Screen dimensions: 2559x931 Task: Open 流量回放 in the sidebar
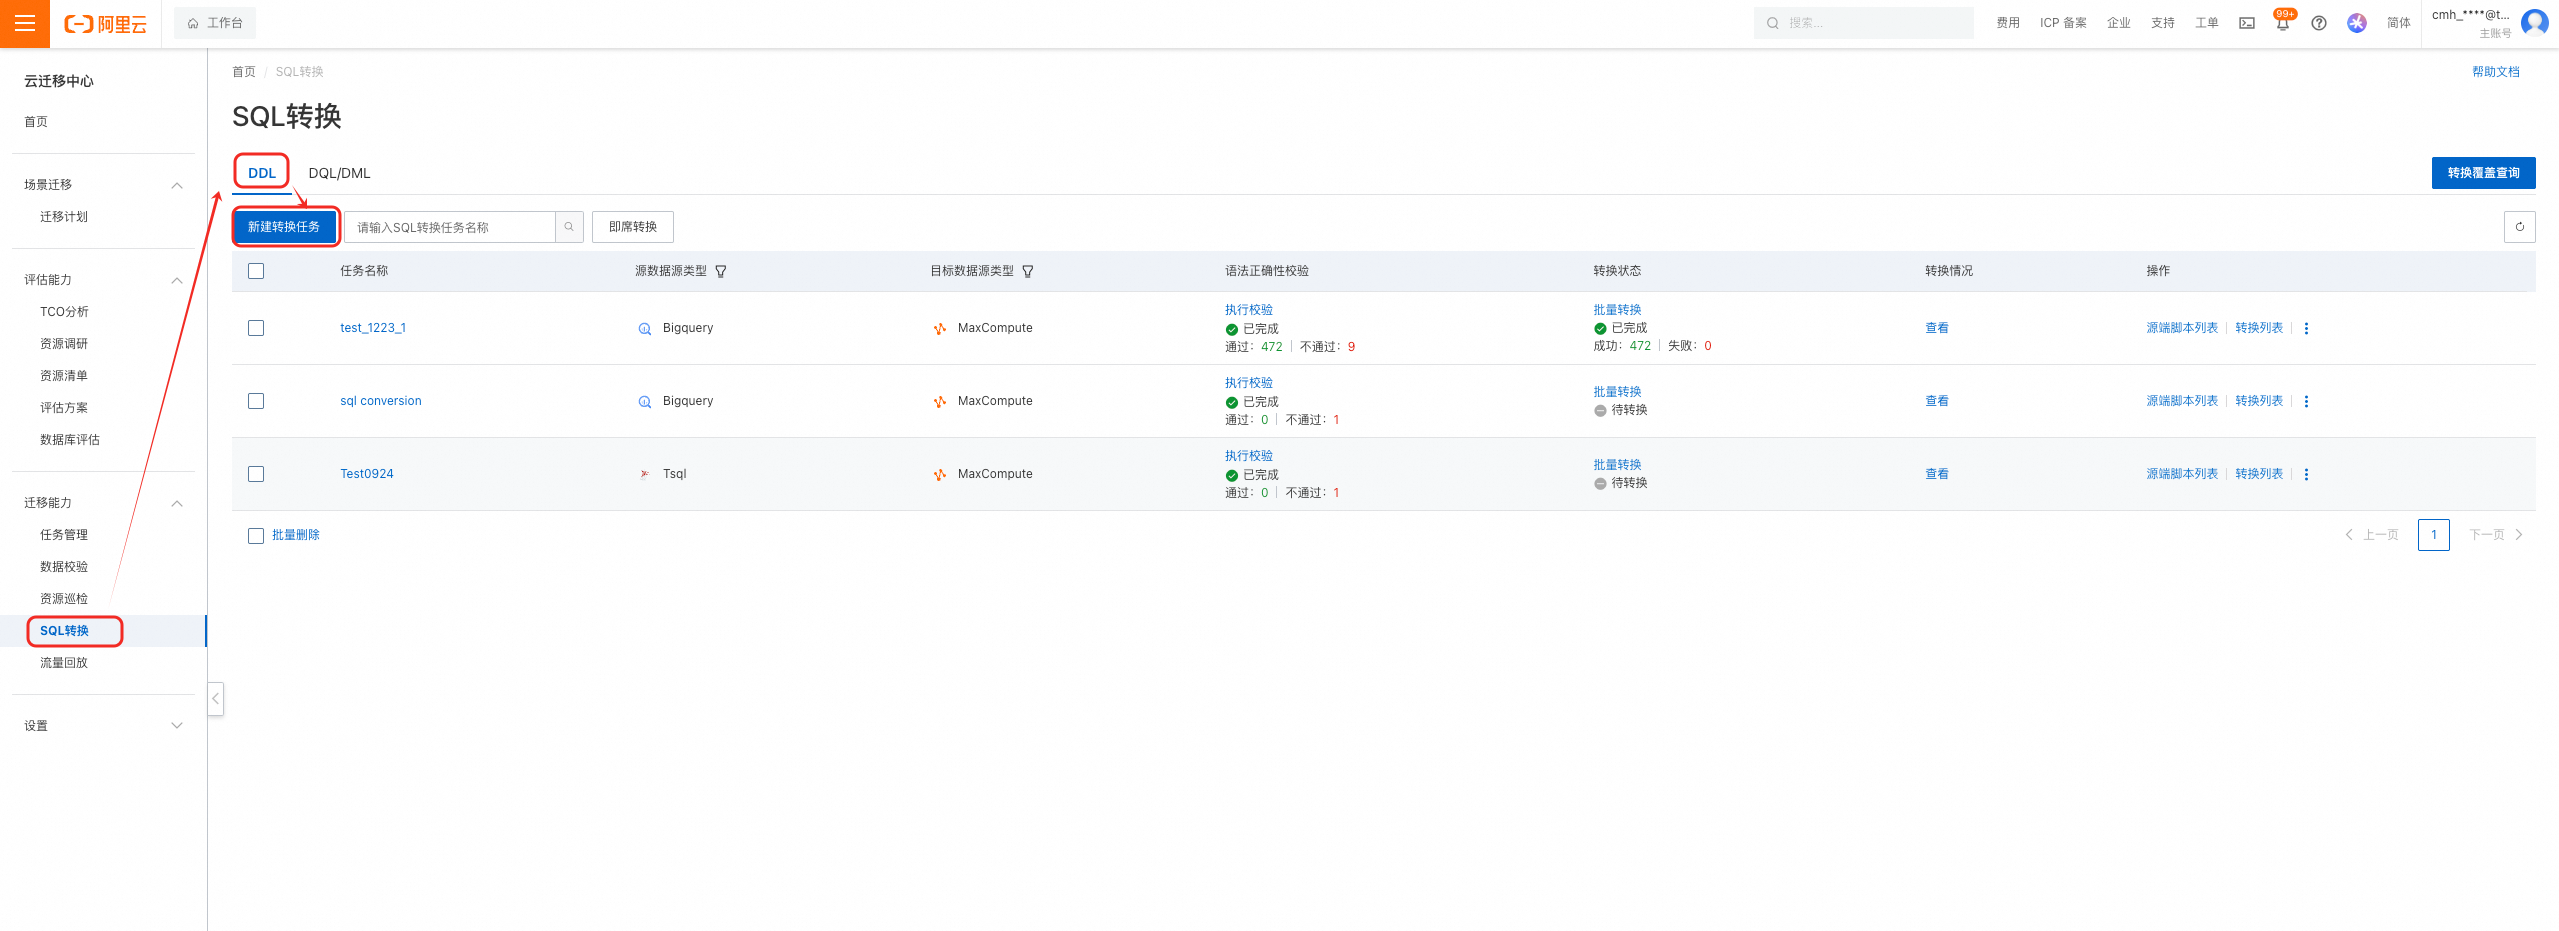point(64,663)
